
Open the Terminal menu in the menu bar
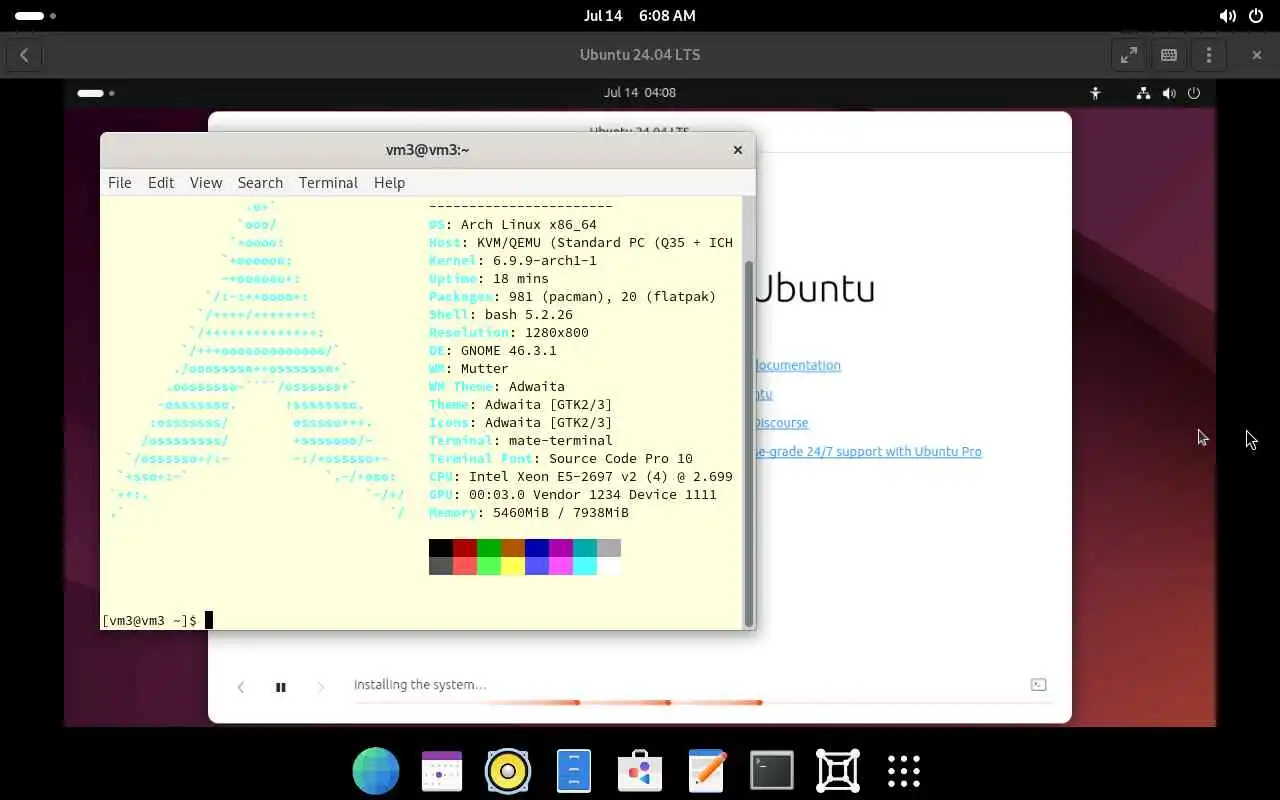coord(328,183)
